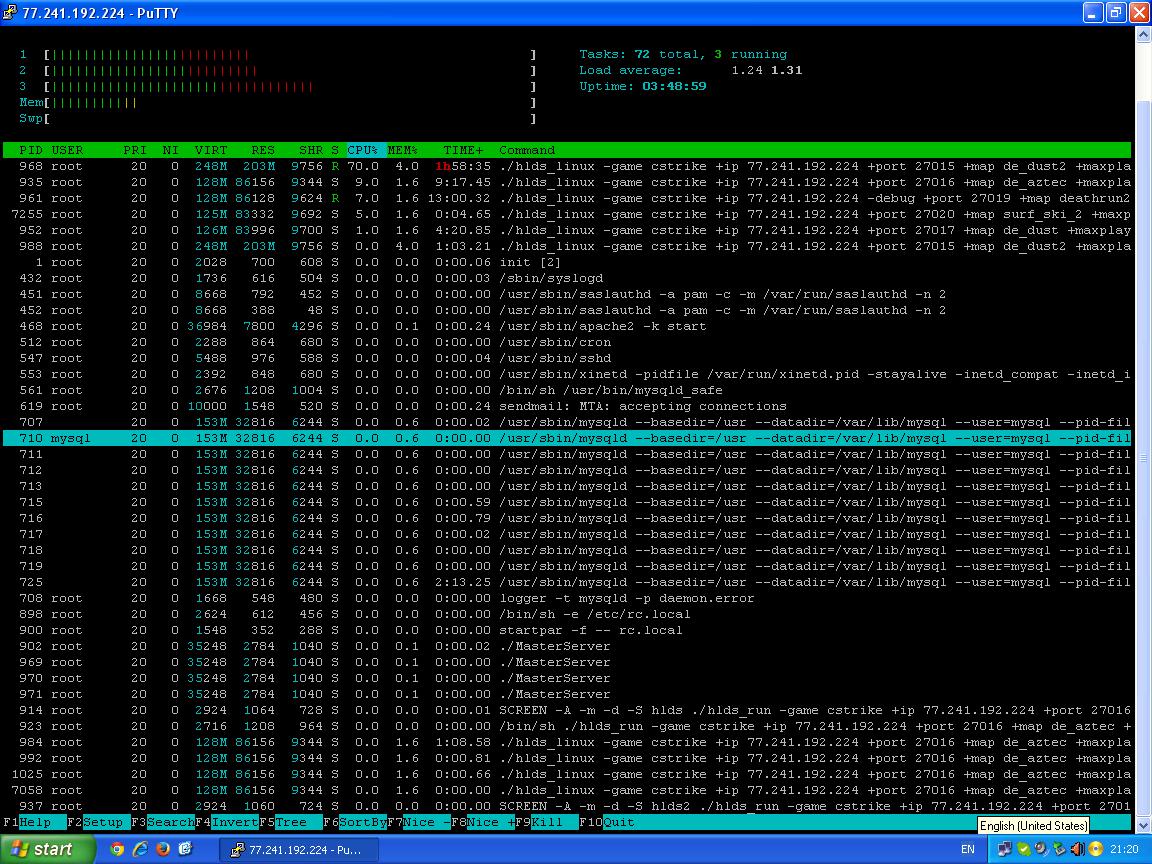This screenshot has height=864, width=1152.
Task: Sort by the USER column header
Action: pyautogui.click(x=67, y=150)
